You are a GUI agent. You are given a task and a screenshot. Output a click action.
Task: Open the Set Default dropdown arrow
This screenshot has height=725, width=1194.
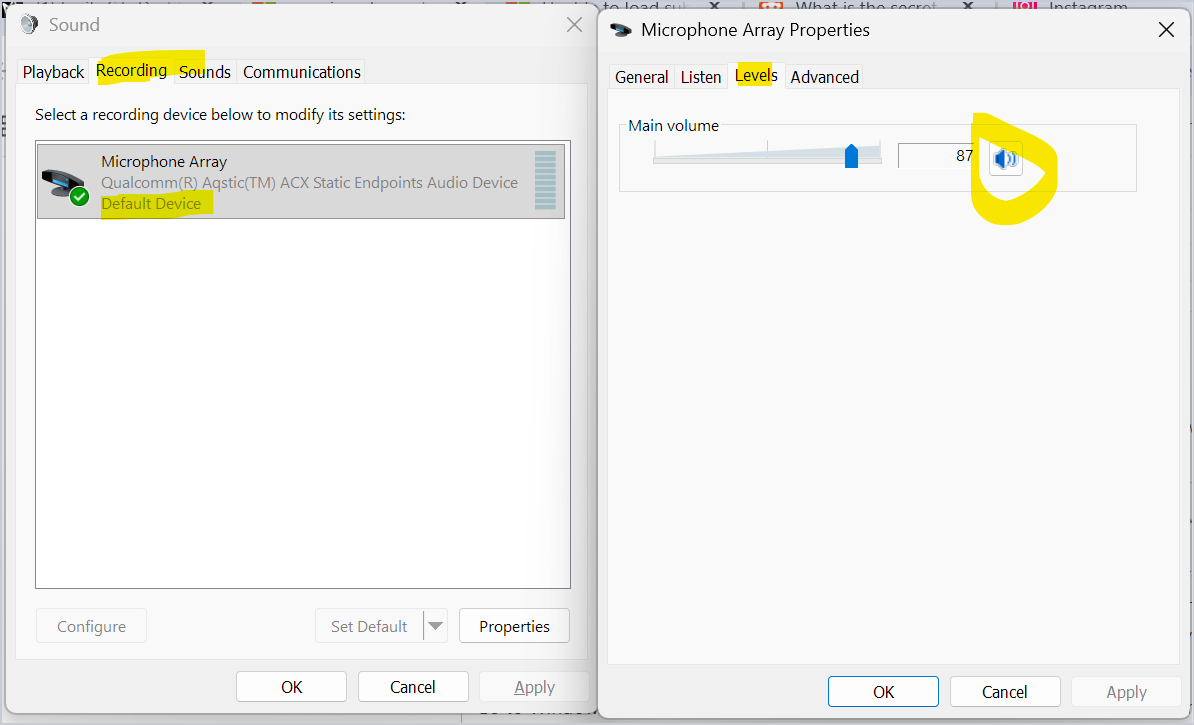436,626
